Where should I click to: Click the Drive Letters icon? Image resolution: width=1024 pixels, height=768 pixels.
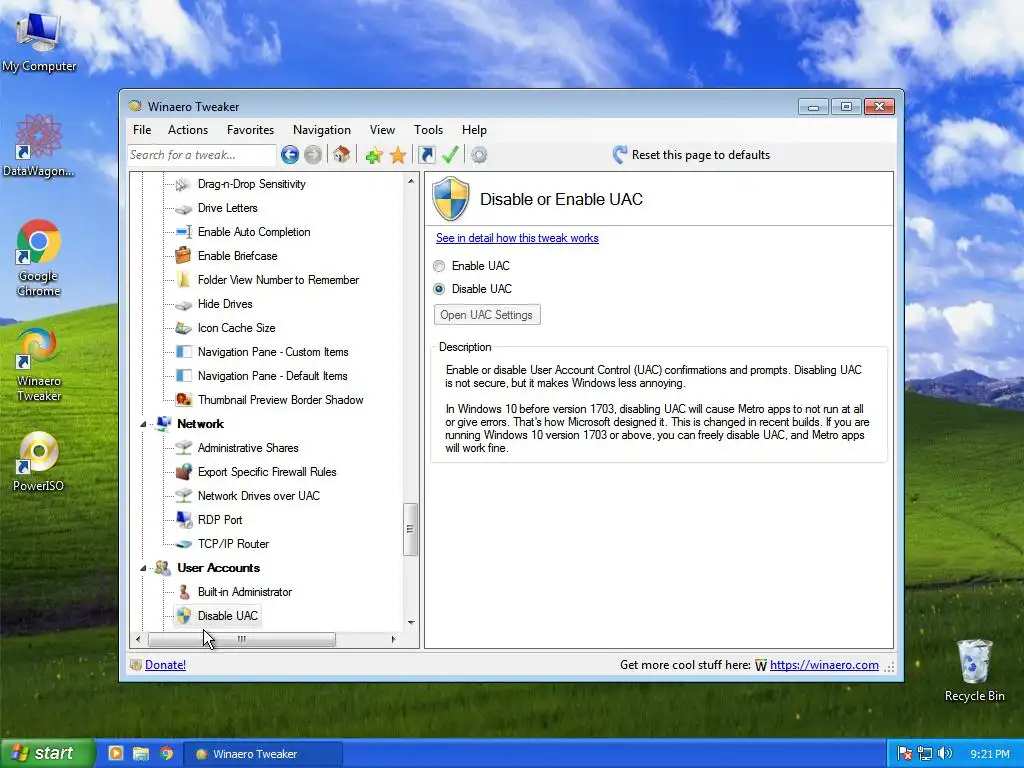pos(184,208)
